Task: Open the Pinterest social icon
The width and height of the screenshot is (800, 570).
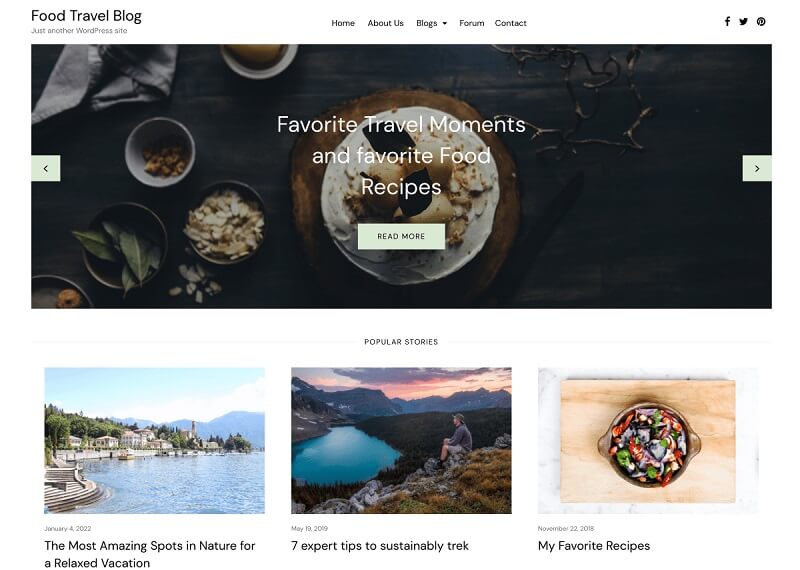Action: [761, 21]
